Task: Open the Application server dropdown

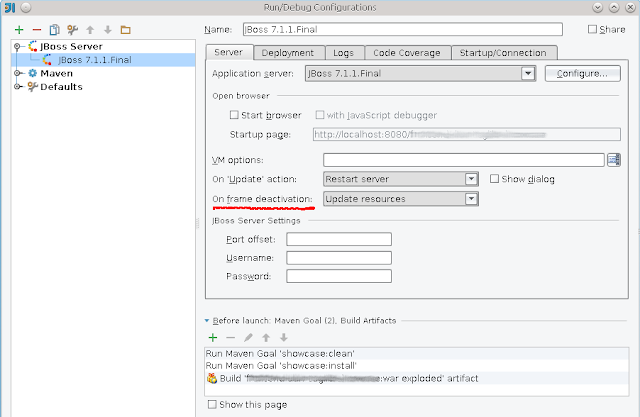Action: 528,73
